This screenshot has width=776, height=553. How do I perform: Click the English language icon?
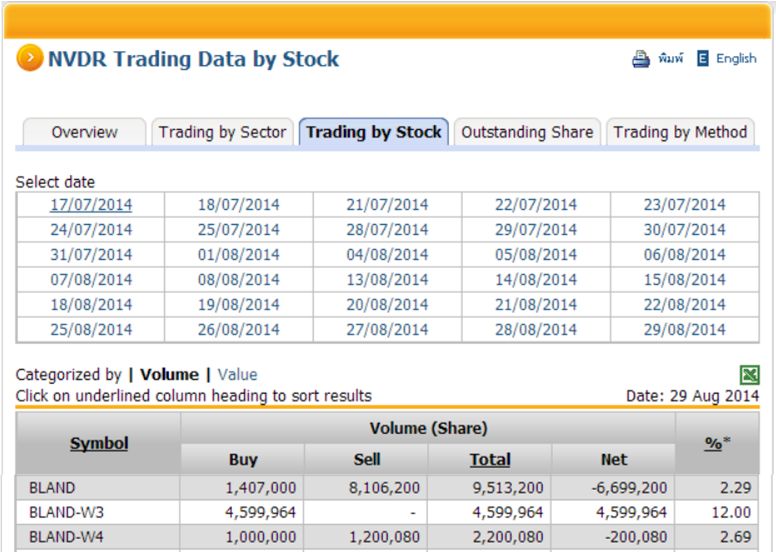click(x=703, y=59)
